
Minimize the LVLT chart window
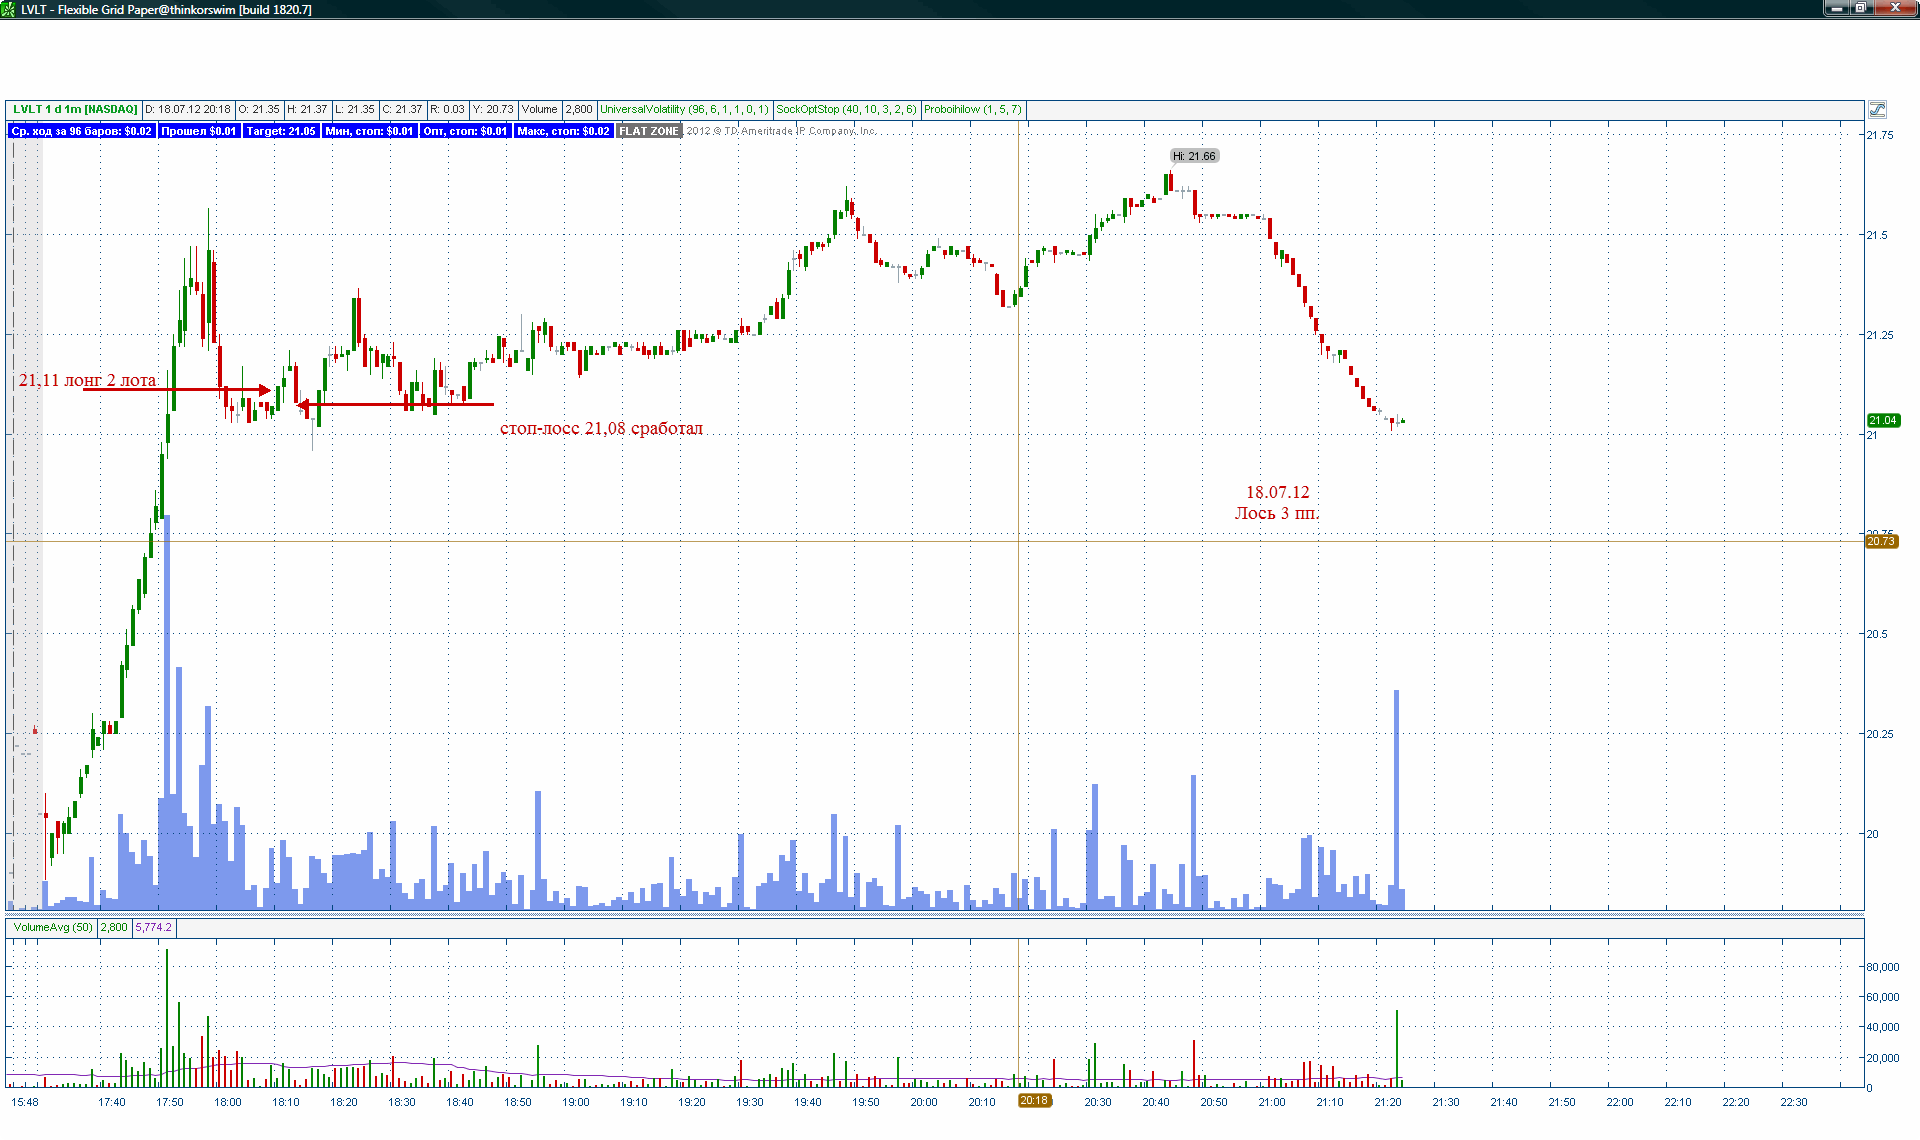[x=1836, y=8]
